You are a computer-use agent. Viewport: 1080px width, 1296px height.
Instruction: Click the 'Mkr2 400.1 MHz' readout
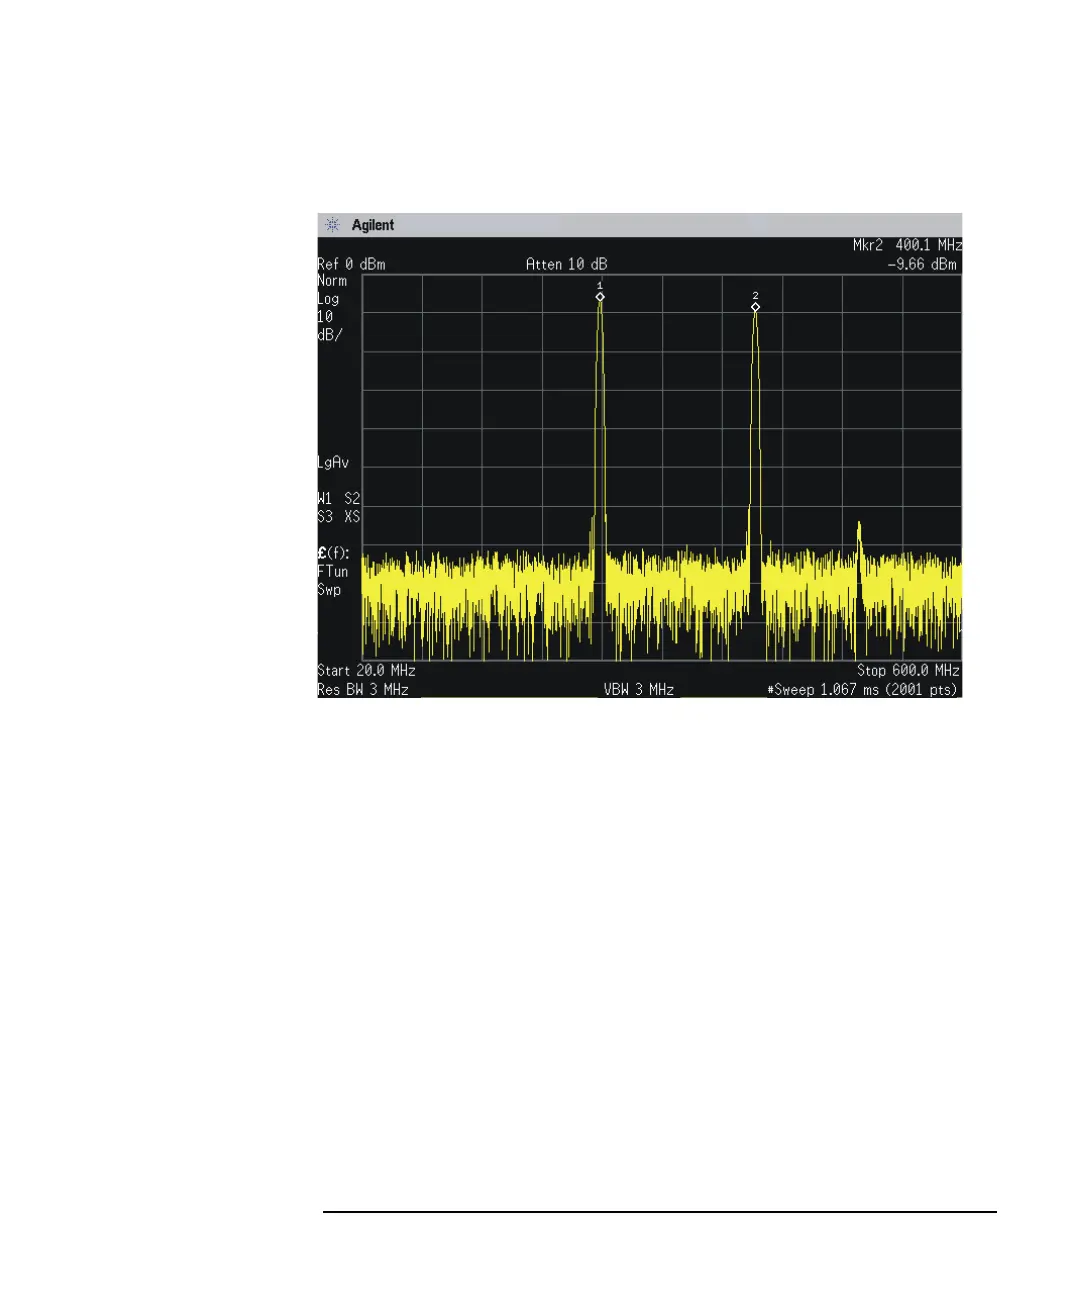click(x=906, y=245)
